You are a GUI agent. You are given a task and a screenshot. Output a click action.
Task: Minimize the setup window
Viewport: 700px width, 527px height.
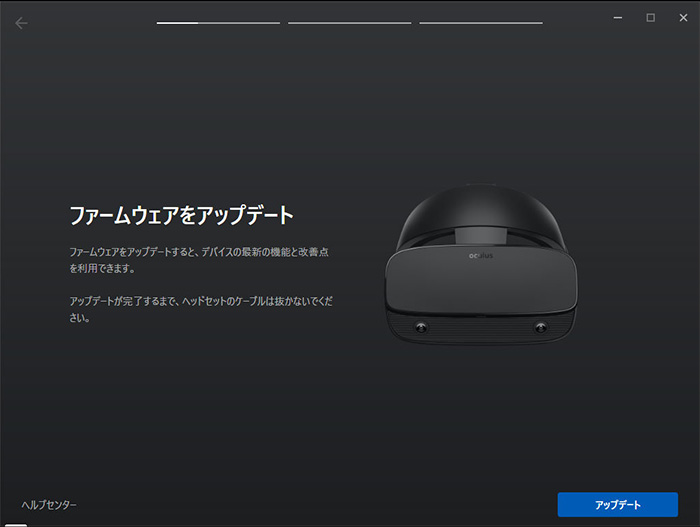[x=618, y=18]
